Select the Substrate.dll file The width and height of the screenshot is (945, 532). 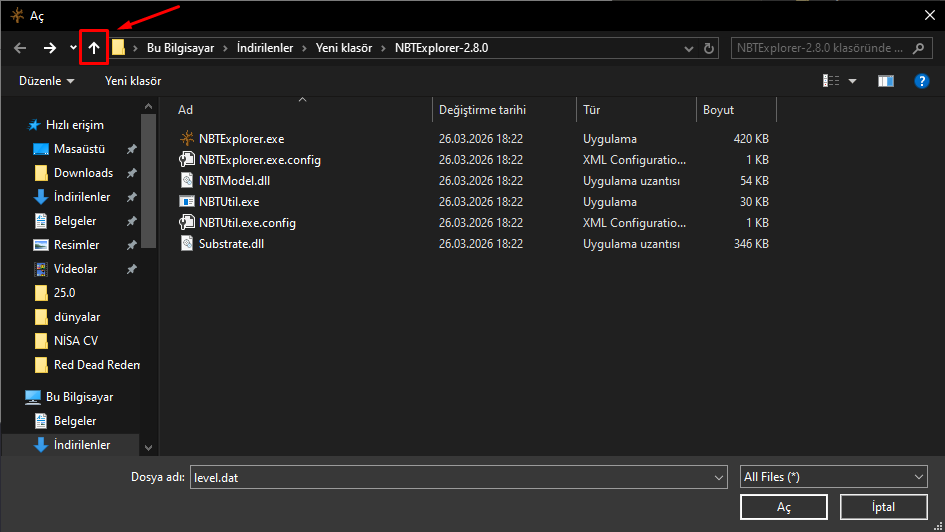[231, 244]
